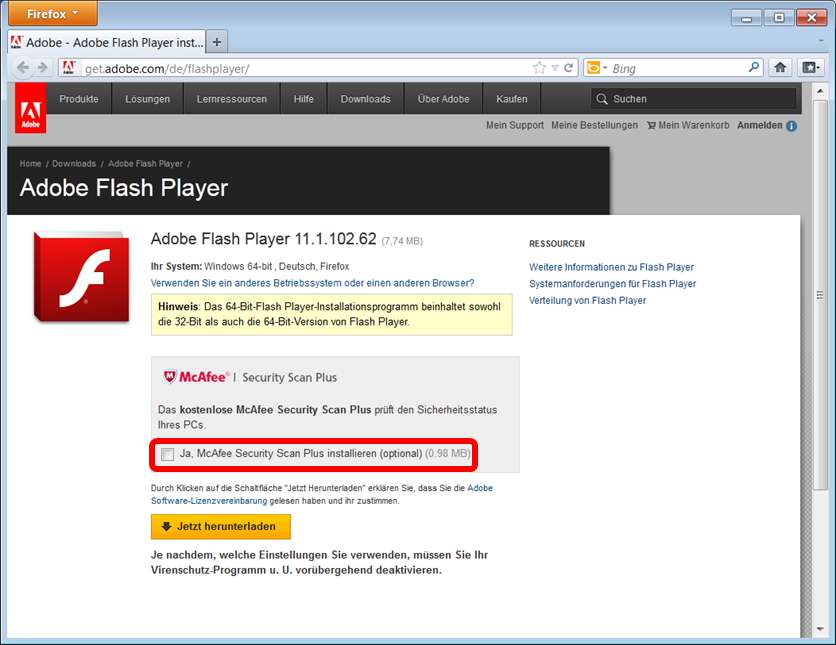
Task: Open the Hilfe navigation menu
Action: pos(304,99)
